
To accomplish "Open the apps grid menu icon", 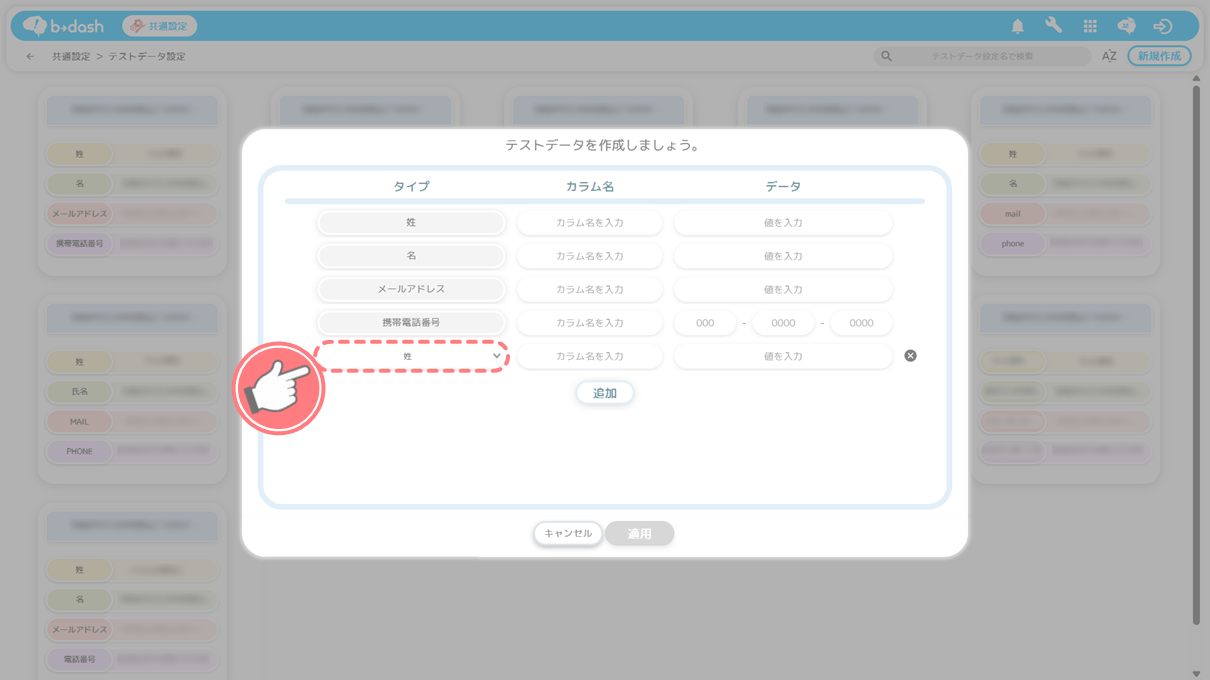I will (x=1090, y=27).
